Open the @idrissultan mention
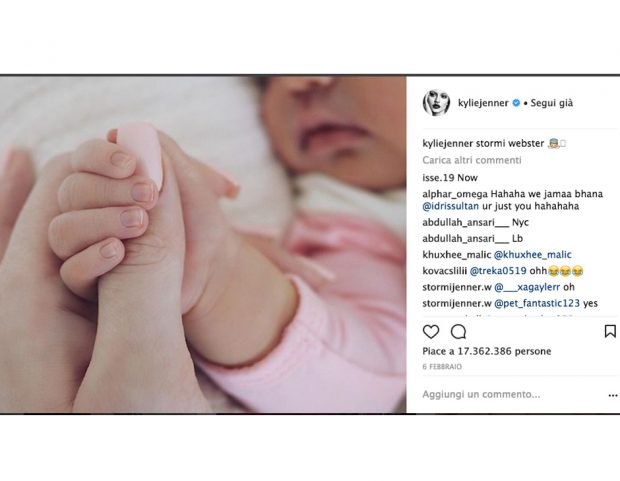The image size is (620, 481). pos(450,206)
